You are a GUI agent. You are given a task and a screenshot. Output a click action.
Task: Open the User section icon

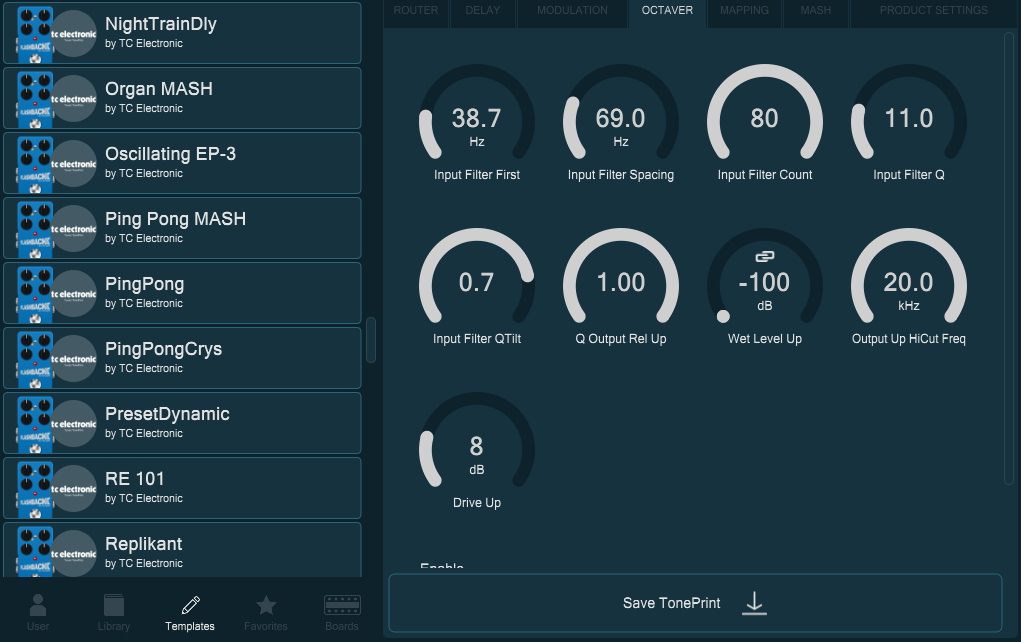38,605
